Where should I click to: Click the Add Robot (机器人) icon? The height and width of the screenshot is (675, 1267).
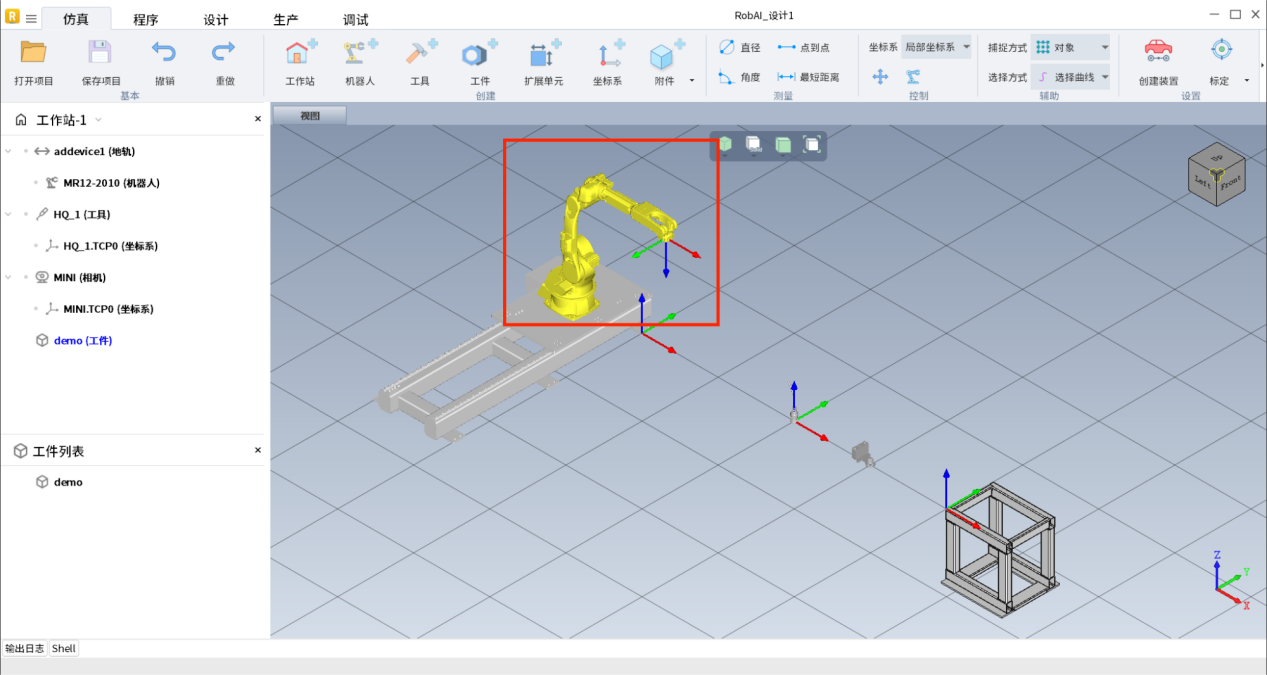pos(360,54)
